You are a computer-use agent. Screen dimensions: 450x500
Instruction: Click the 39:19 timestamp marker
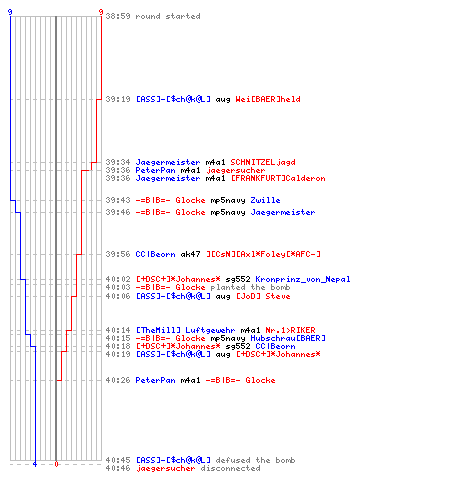[x=118, y=99]
